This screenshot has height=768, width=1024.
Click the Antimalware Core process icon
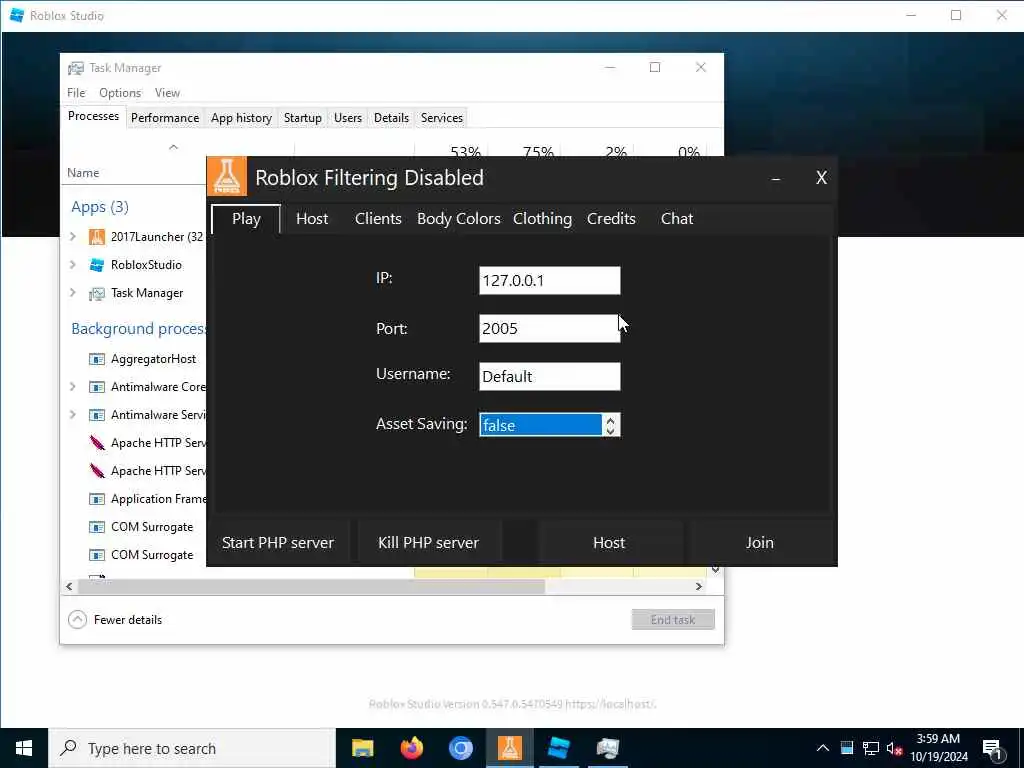tap(97, 387)
